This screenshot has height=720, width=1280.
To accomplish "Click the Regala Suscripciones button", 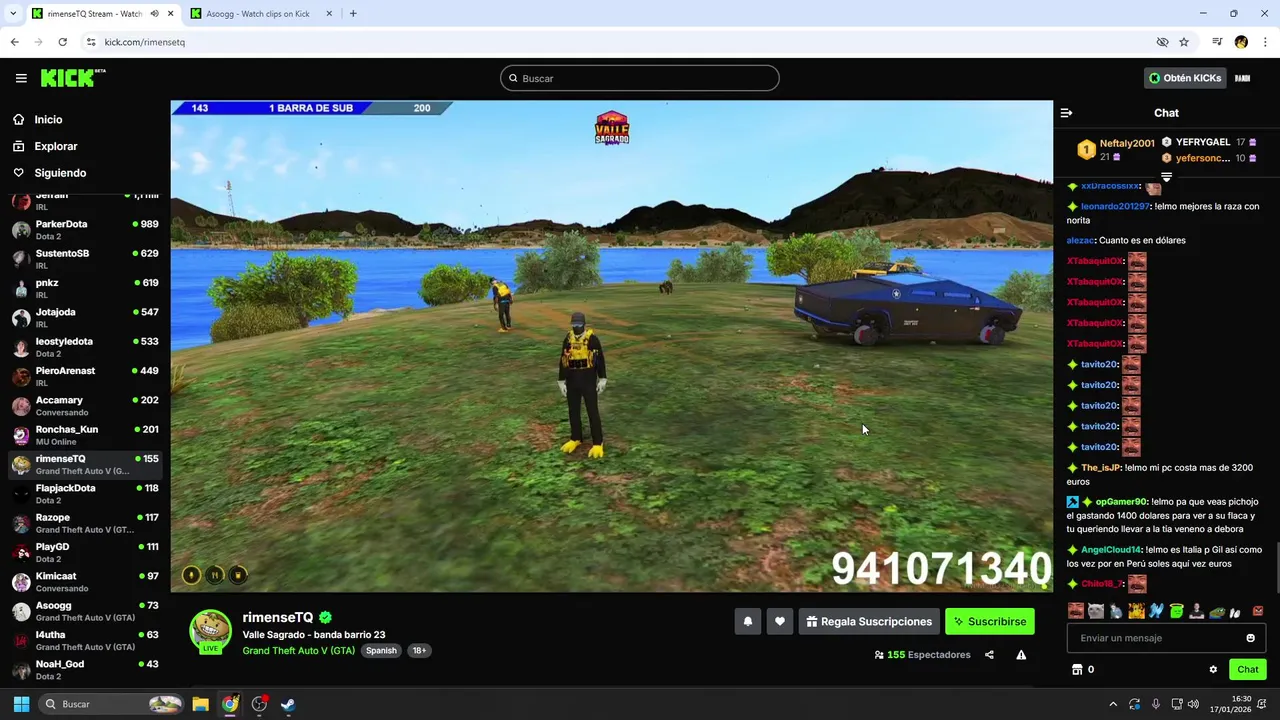I will point(869,622).
